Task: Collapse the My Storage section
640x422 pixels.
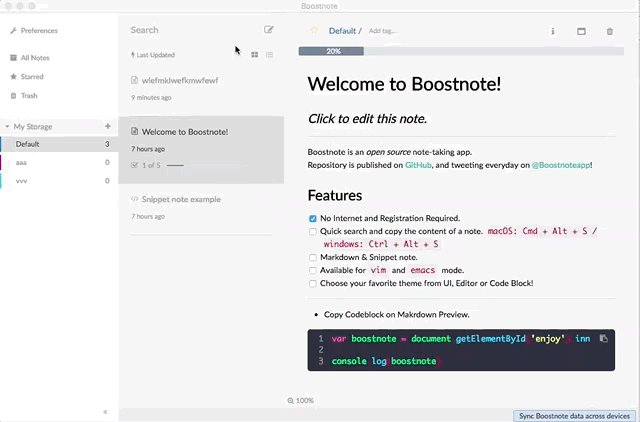Action: tap(7, 127)
